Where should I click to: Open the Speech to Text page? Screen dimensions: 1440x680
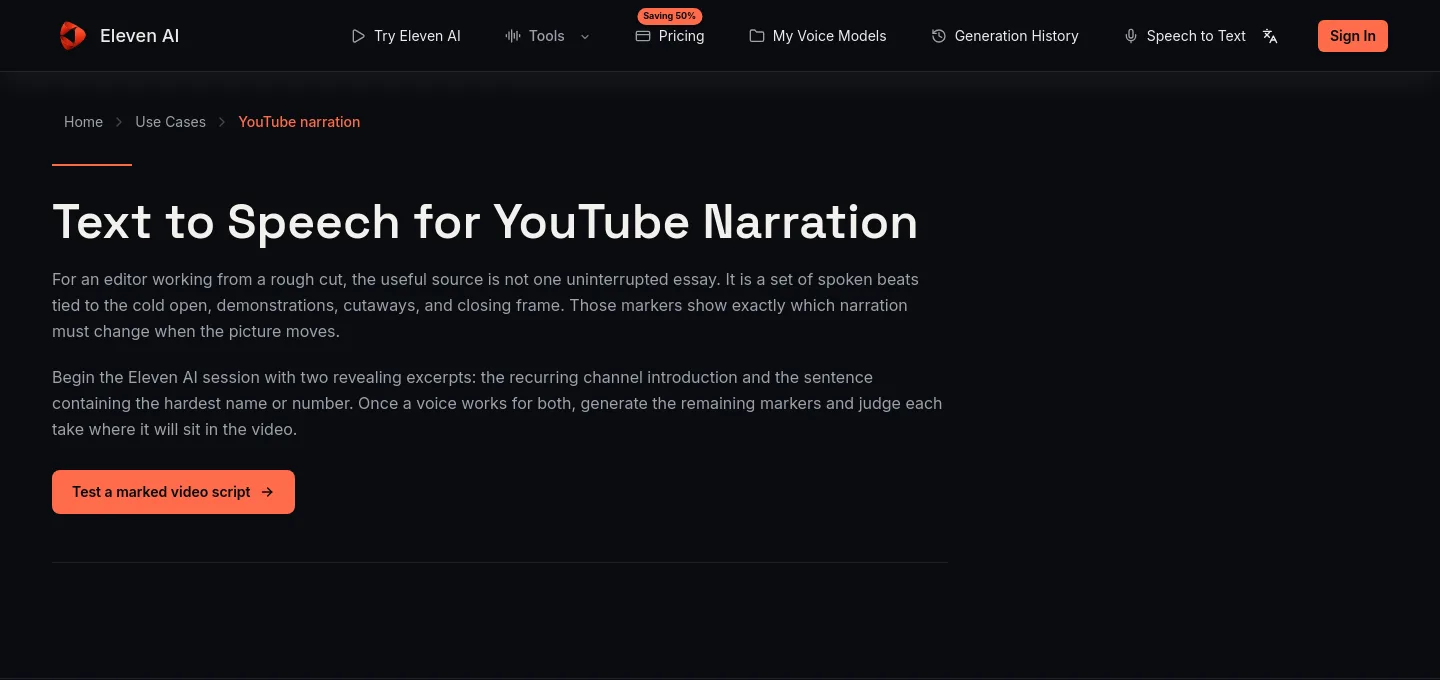tap(1185, 36)
